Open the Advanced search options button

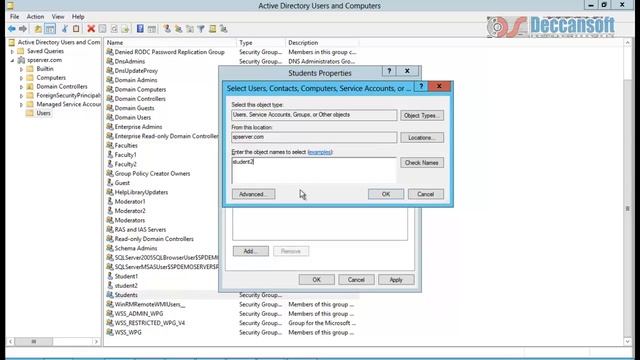pyautogui.click(x=253, y=194)
